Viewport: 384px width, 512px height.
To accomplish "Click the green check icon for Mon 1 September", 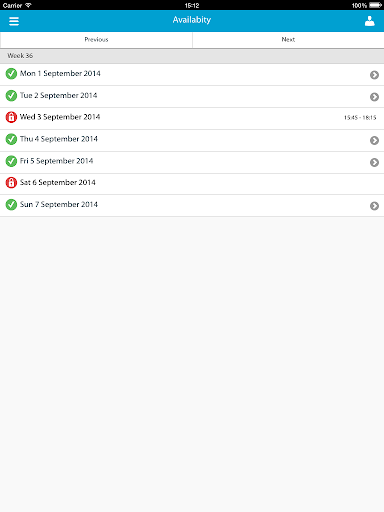I will pos(11,74).
